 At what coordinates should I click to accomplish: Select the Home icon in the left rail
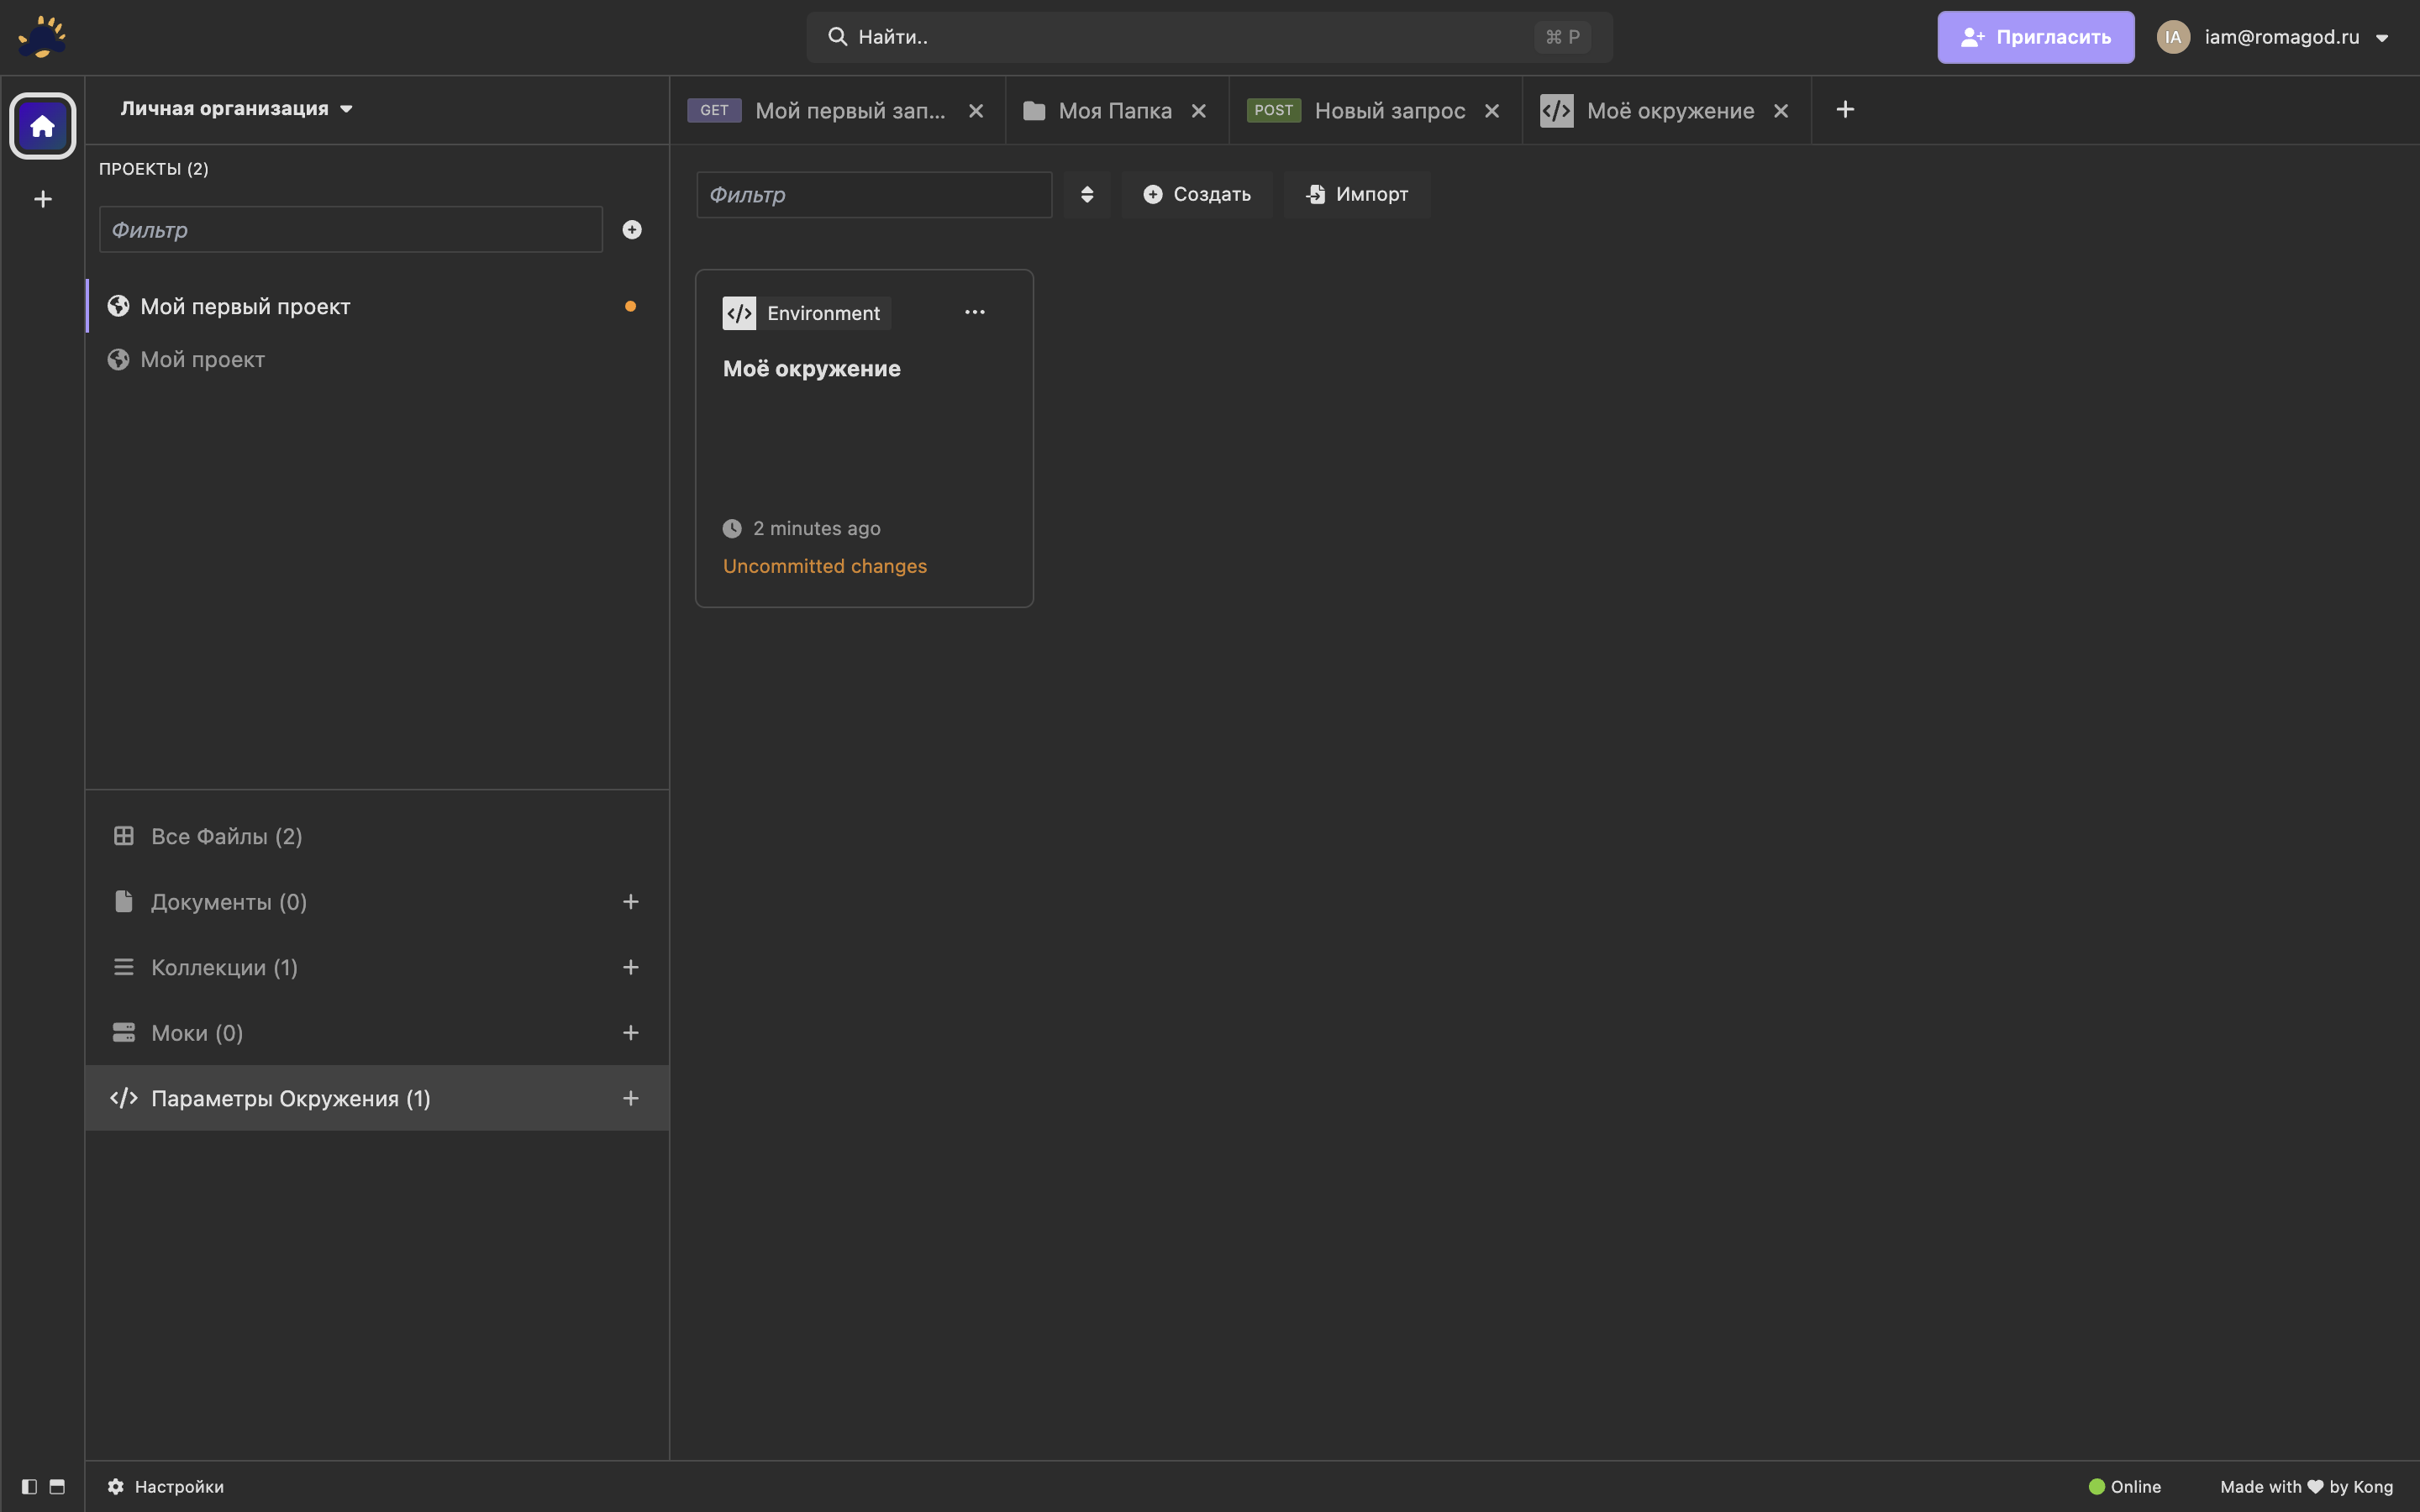point(42,125)
